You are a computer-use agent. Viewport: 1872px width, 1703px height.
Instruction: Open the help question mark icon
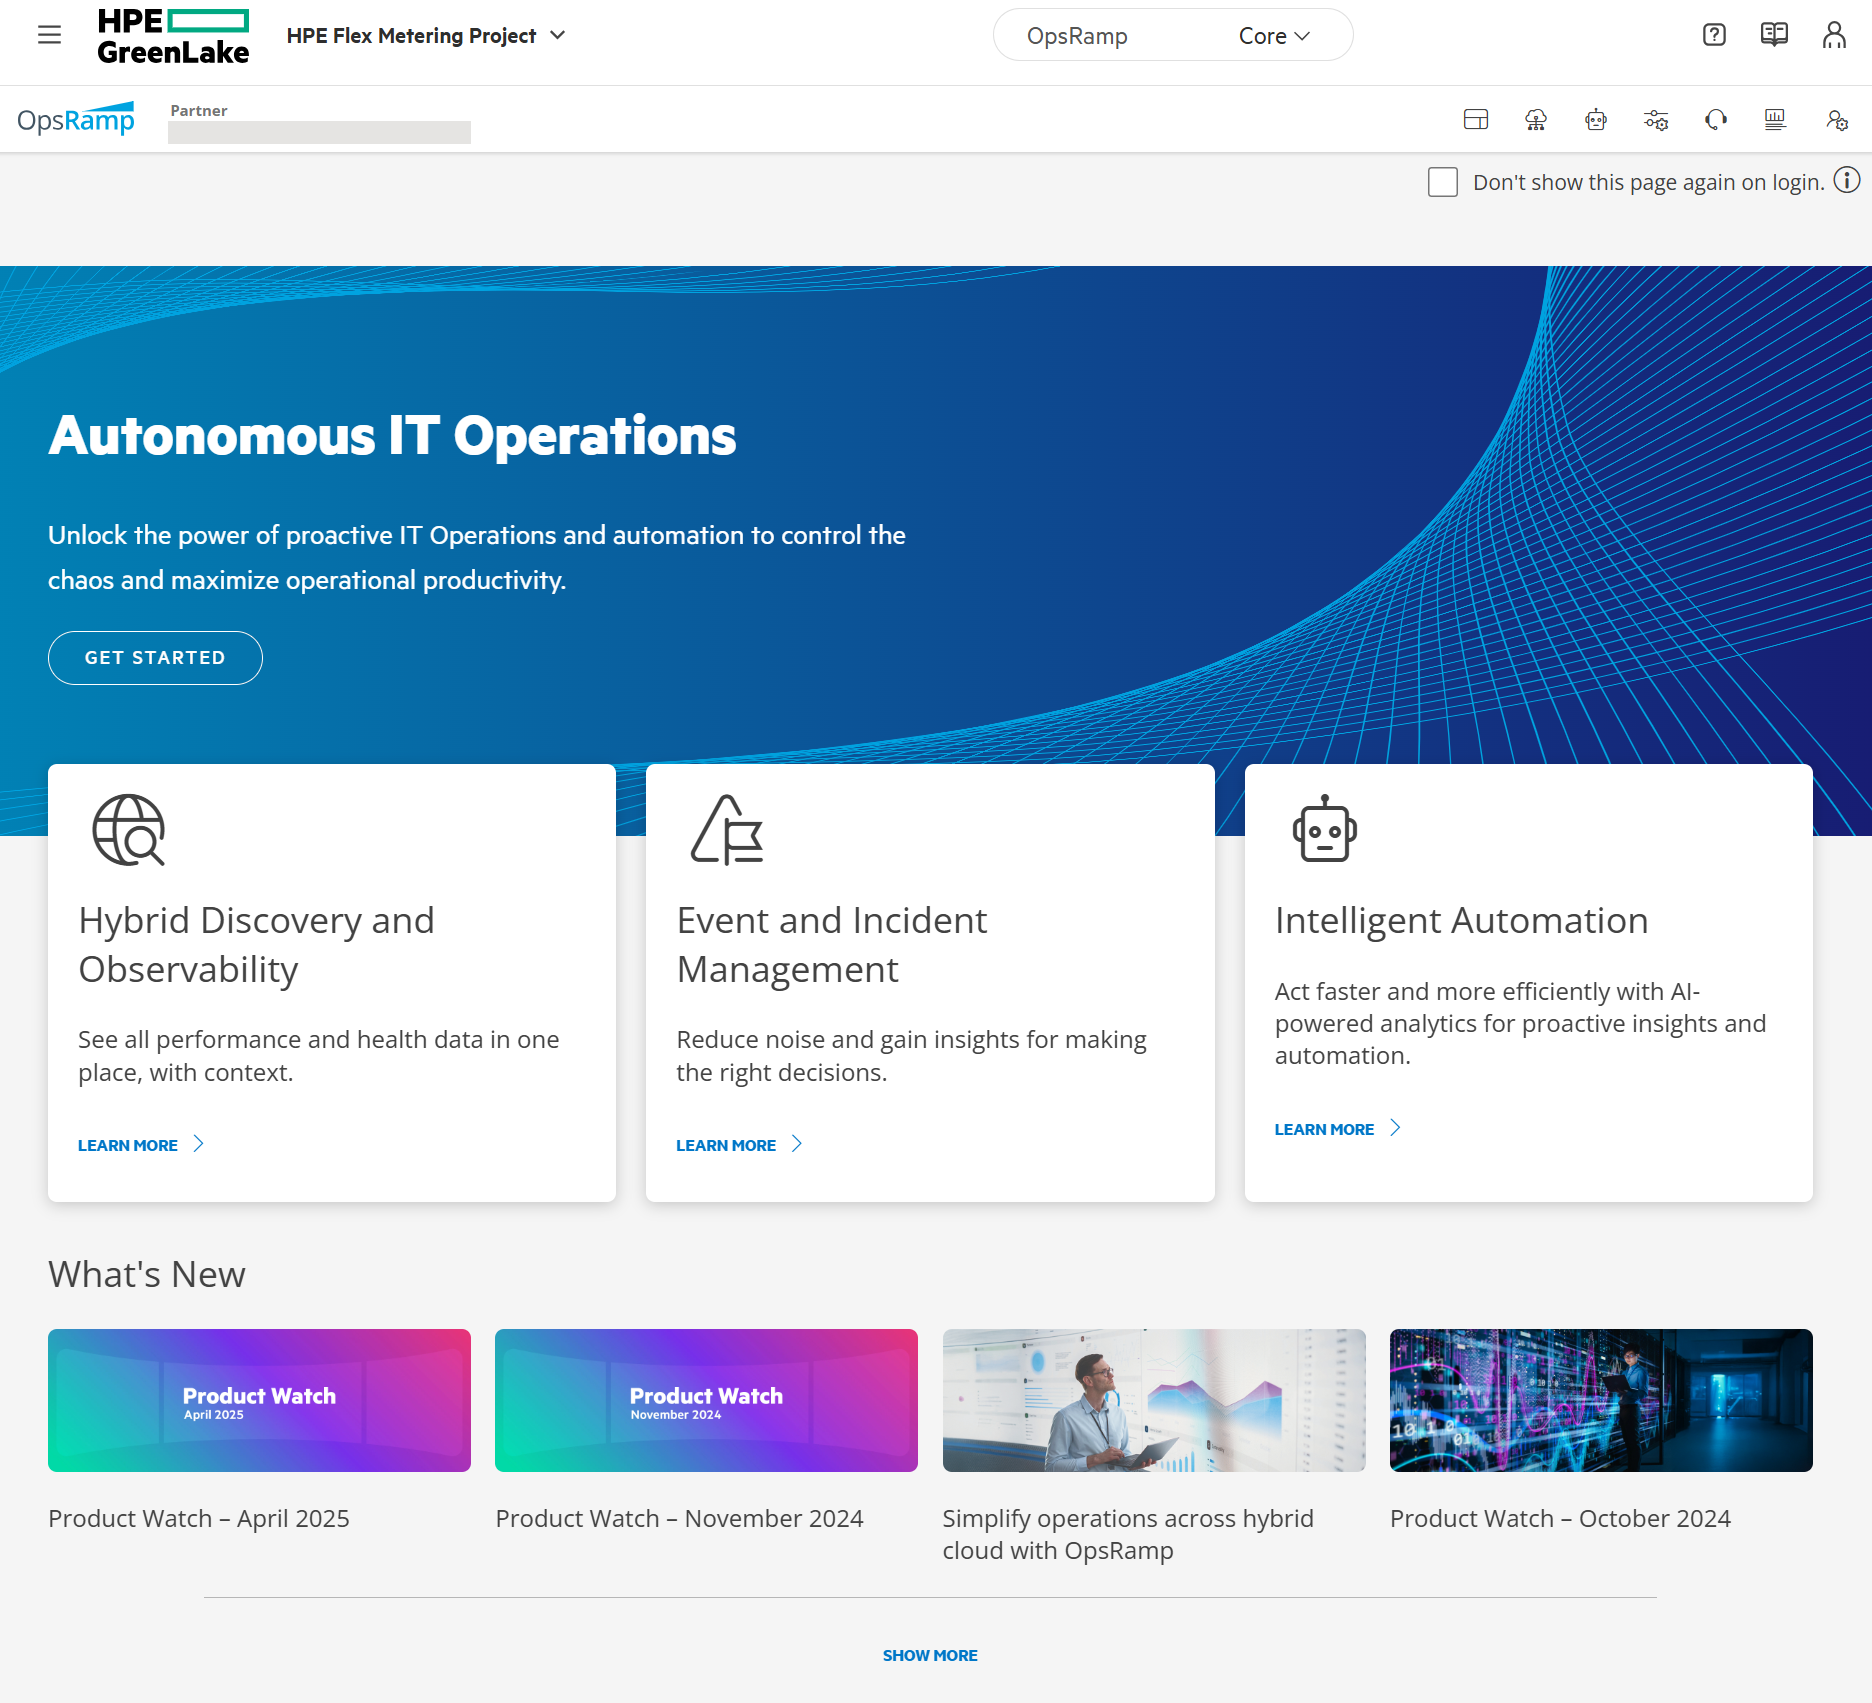1714,35
